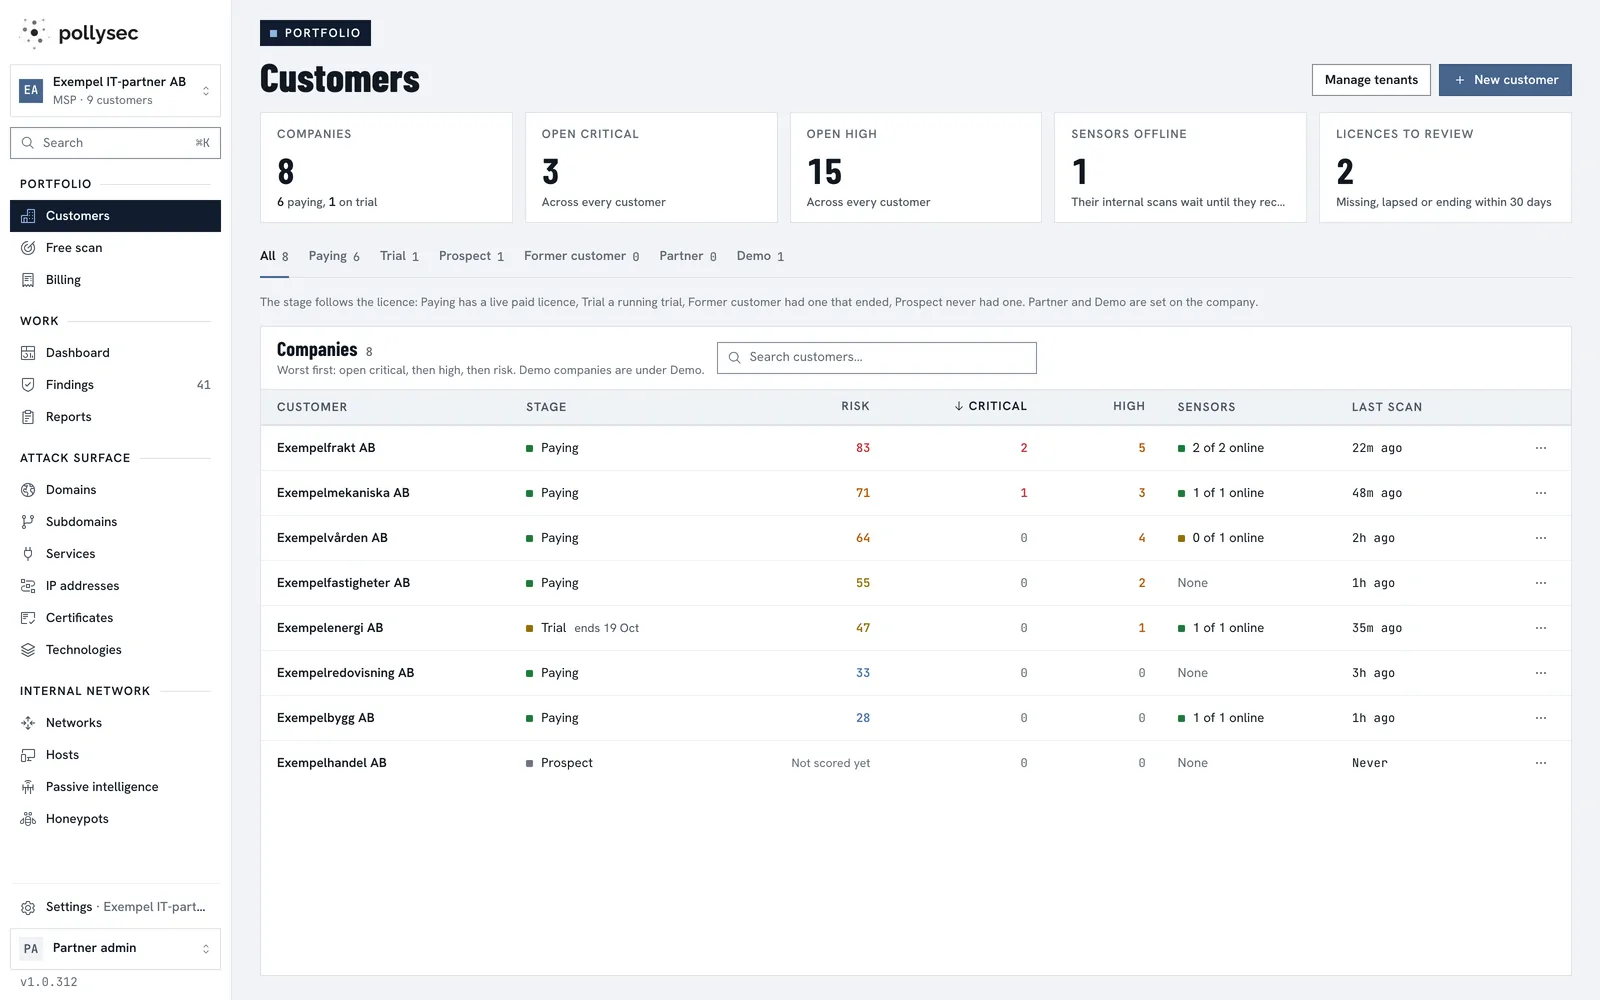Open row menu for Exempelhandel AB

[1541, 763]
